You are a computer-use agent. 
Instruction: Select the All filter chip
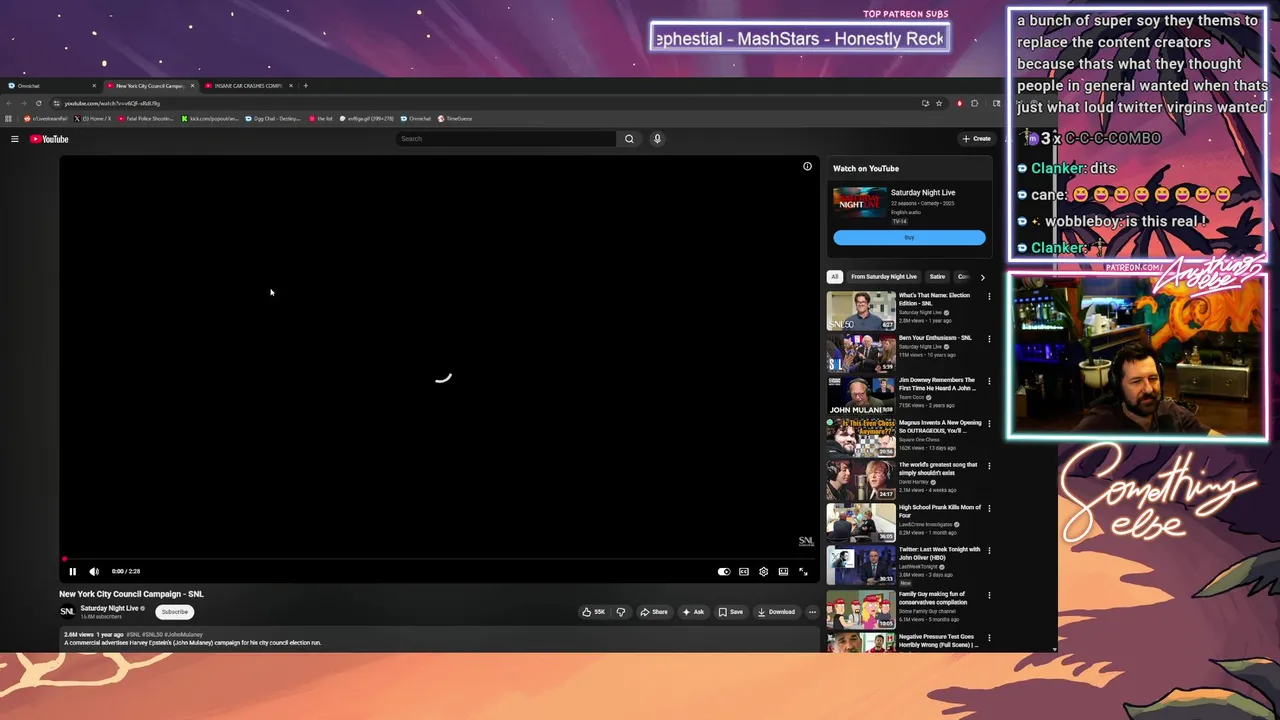[834, 277]
